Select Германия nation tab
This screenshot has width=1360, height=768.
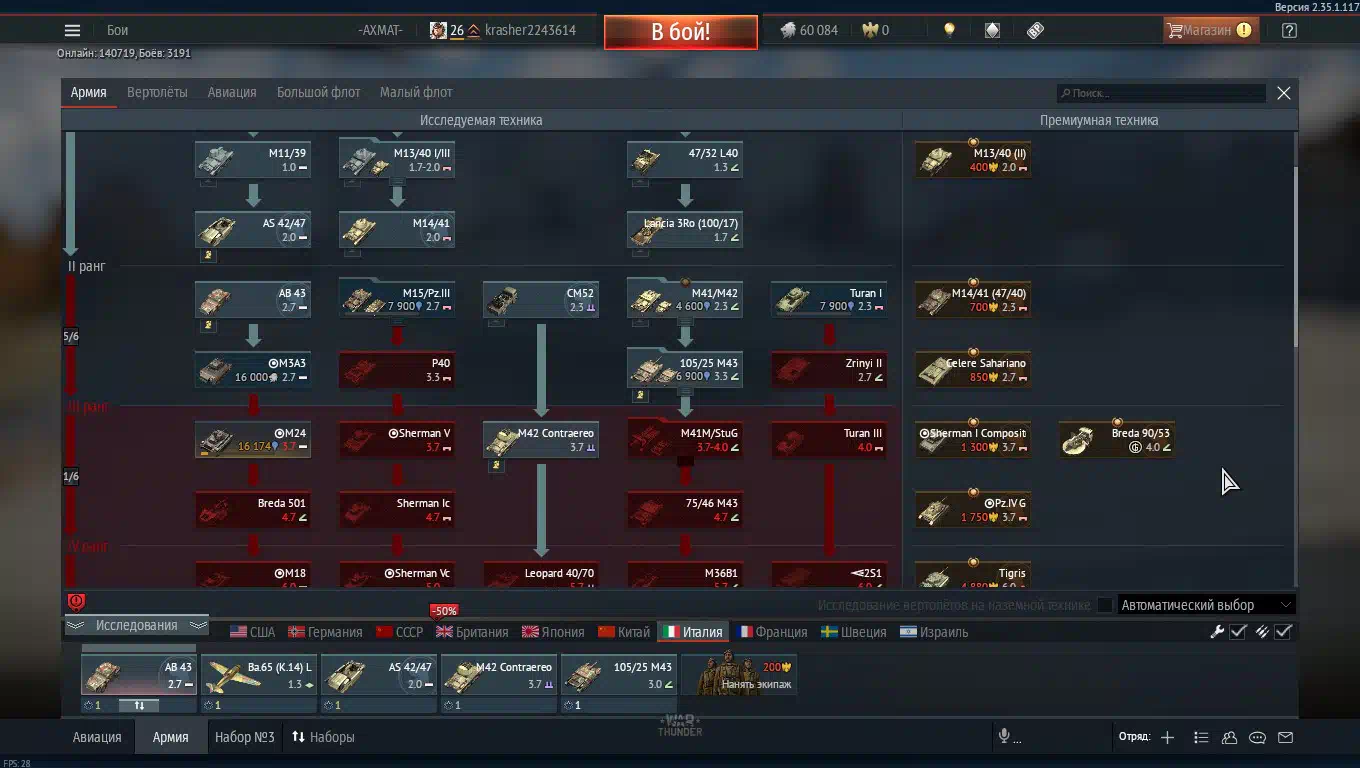click(325, 632)
